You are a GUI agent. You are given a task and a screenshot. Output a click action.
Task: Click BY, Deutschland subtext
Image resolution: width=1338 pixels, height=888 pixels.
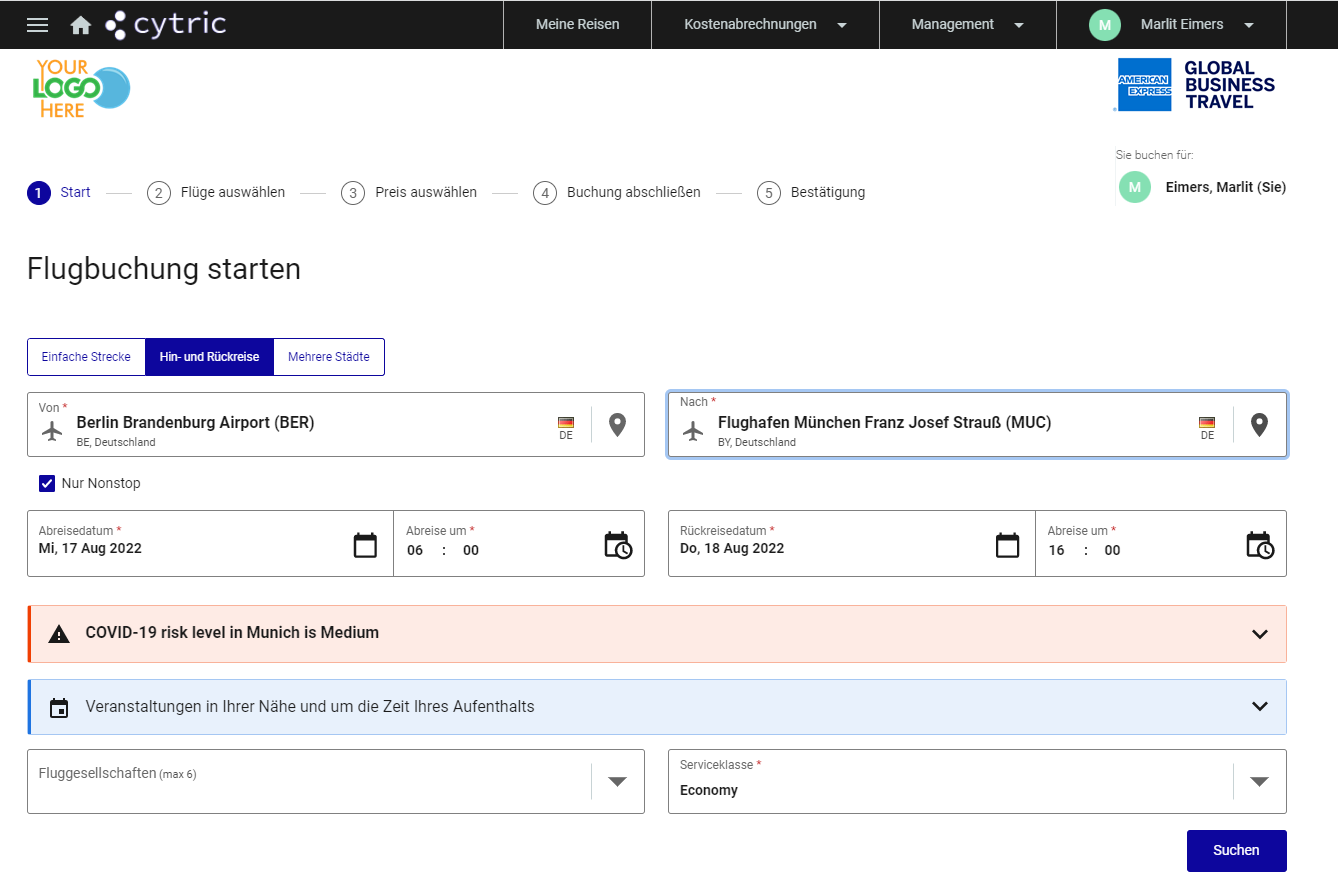[757, 442]
